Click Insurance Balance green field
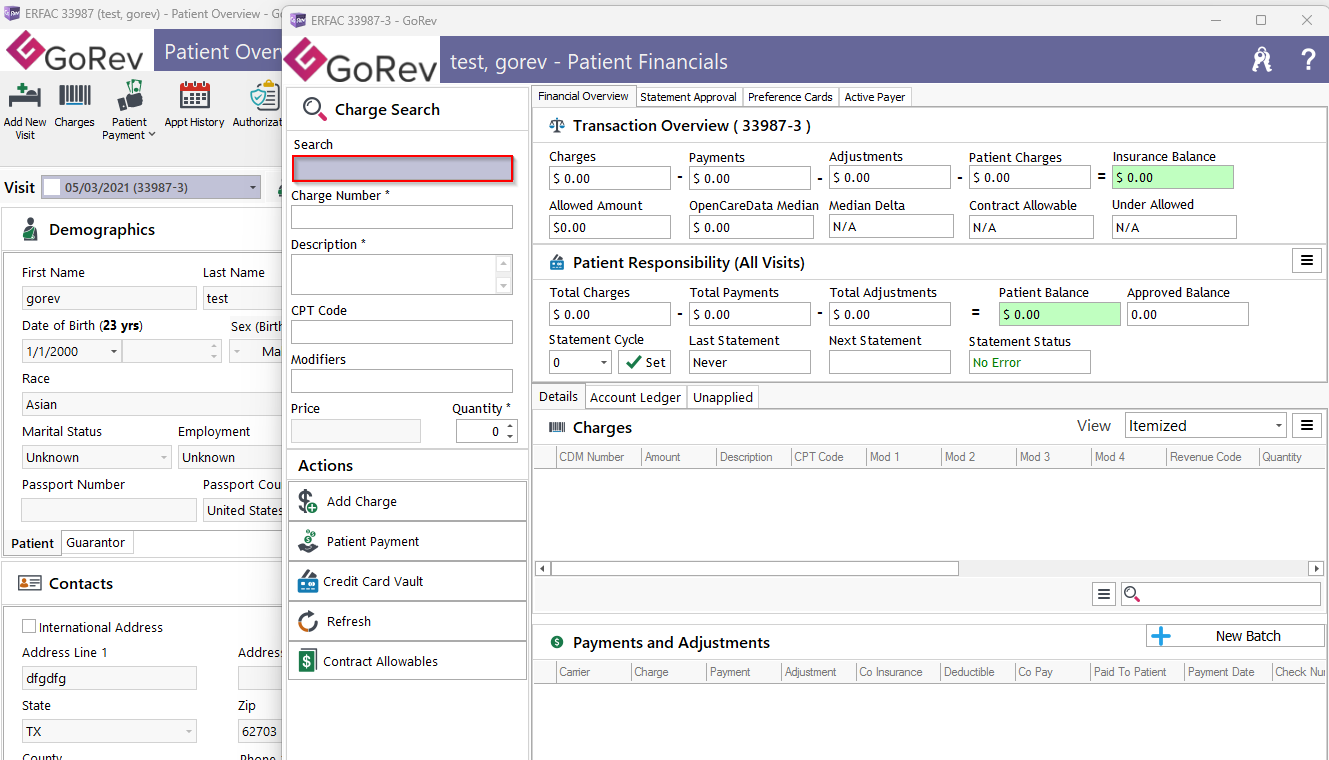Viewport: 1329px width, 760px height. [x=1173, y=177]
